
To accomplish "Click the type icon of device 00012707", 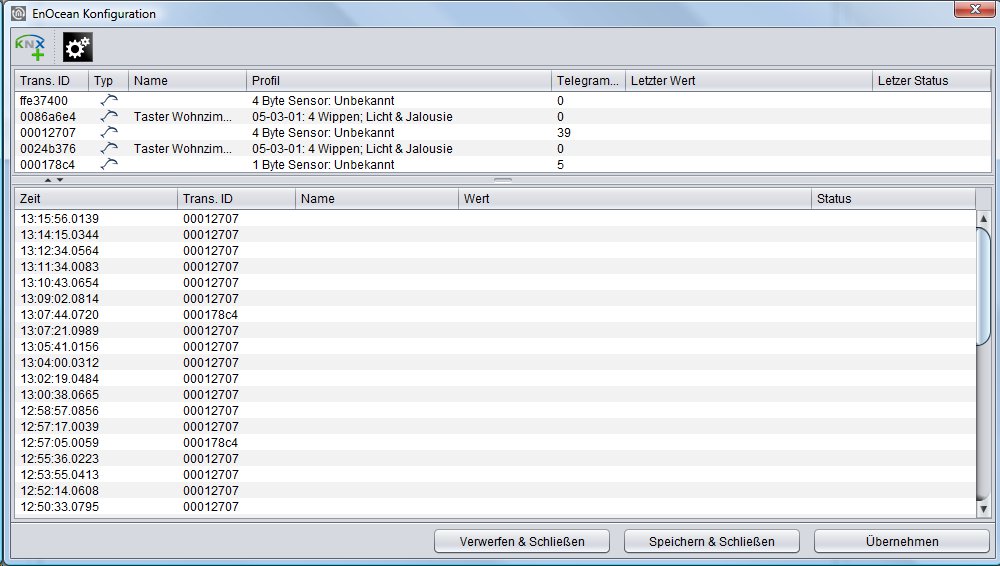I will tap(109, 132).
